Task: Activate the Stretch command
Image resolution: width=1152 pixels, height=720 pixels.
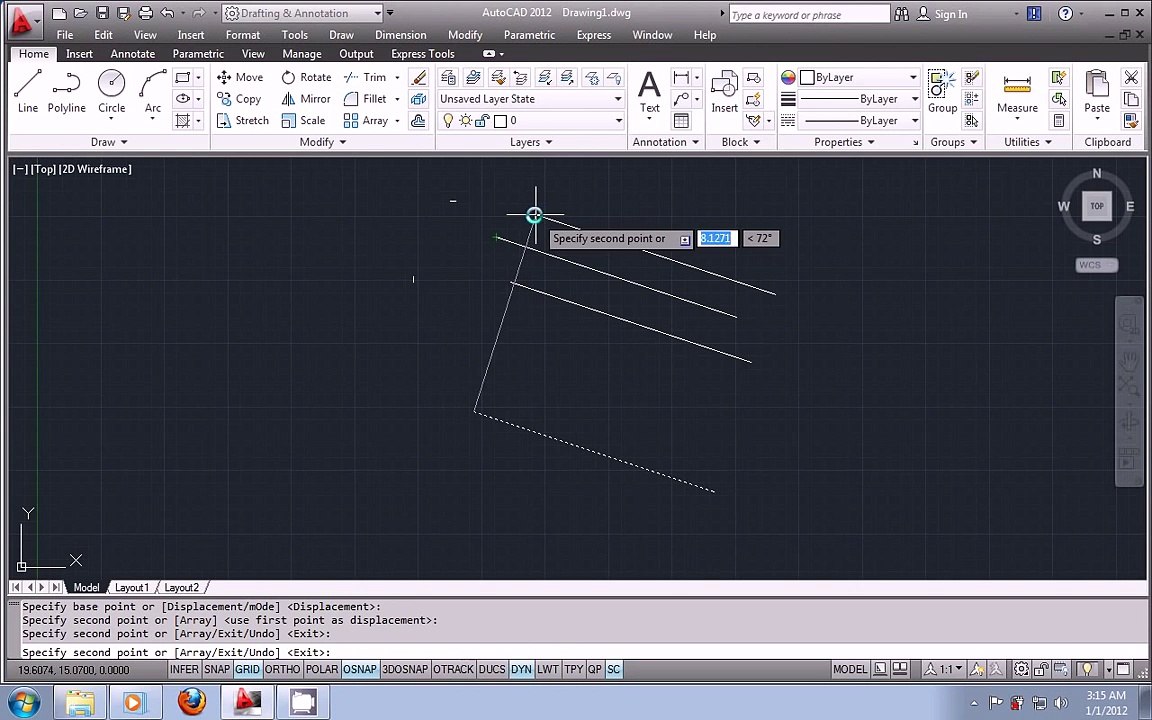Action: [x=243, y=120]
